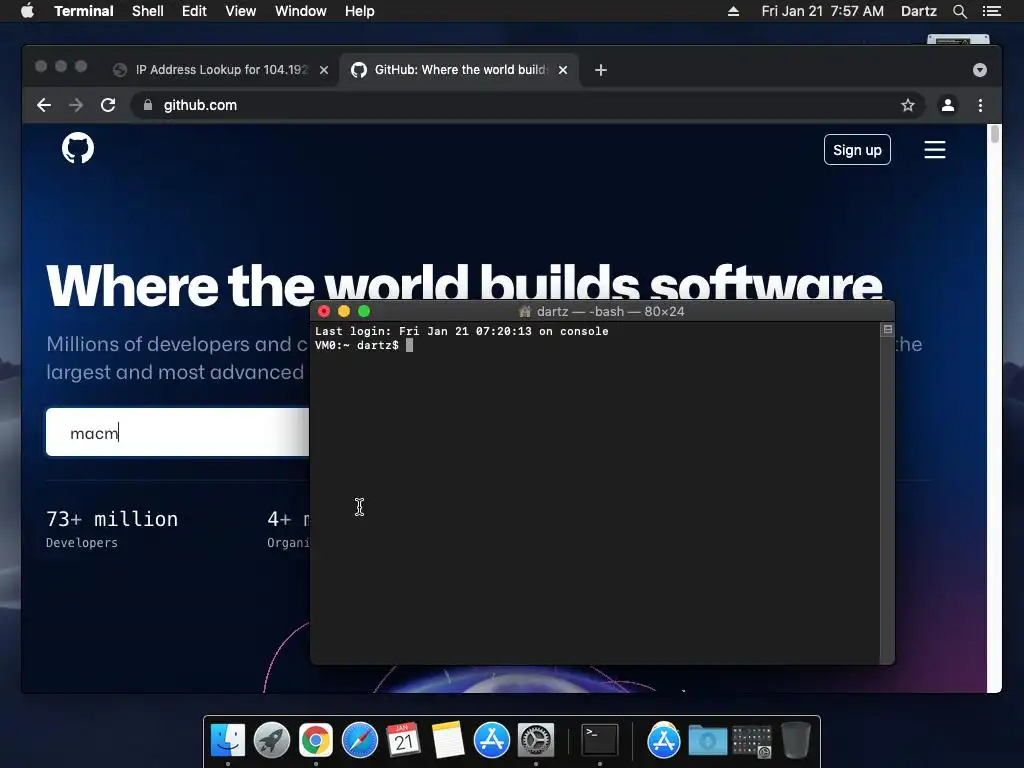This screenshot has width=1024, height=768.
Task: Open the View menu
Action: 240,11
